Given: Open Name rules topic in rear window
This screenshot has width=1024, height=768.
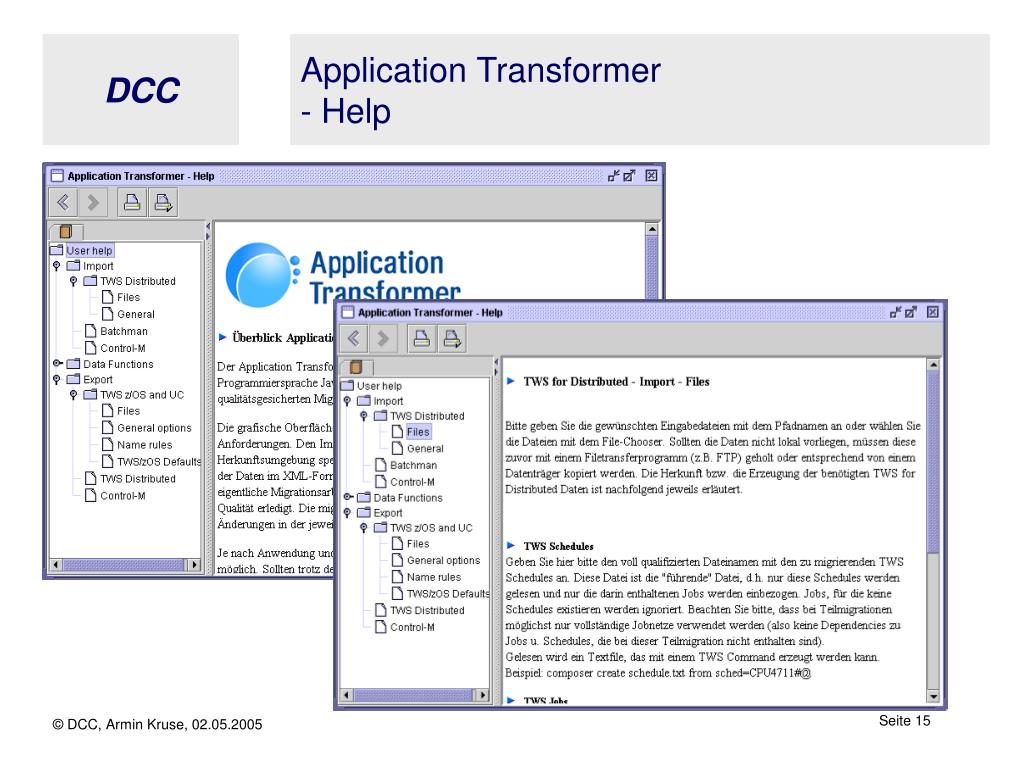Looking at the screenshot, I should (x=144, y=445).
